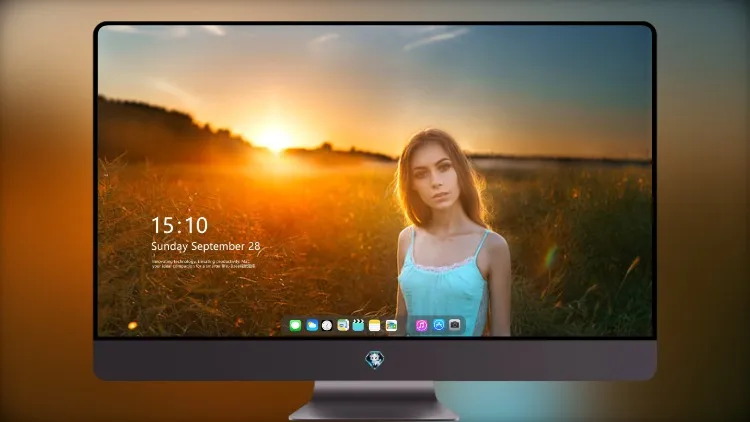Launch the clapperboard video app in dock

coord(358,325)
